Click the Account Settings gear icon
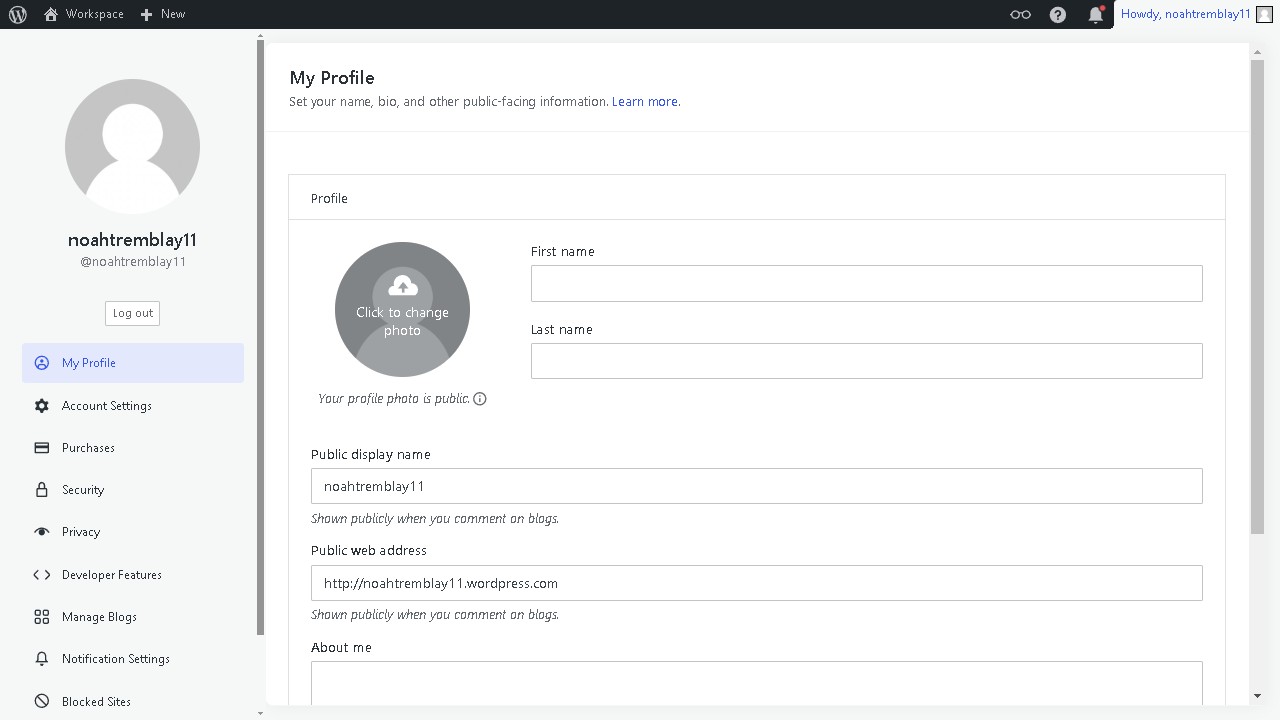The image size is (1280, 720). coord(42,406)
